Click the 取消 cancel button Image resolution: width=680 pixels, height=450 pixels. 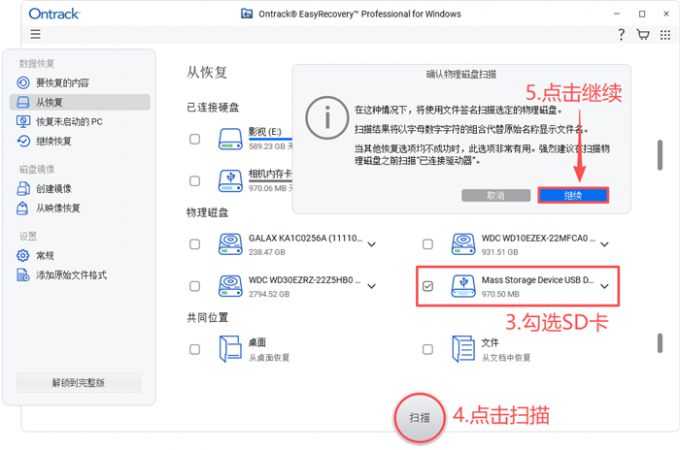pos(496,196)
